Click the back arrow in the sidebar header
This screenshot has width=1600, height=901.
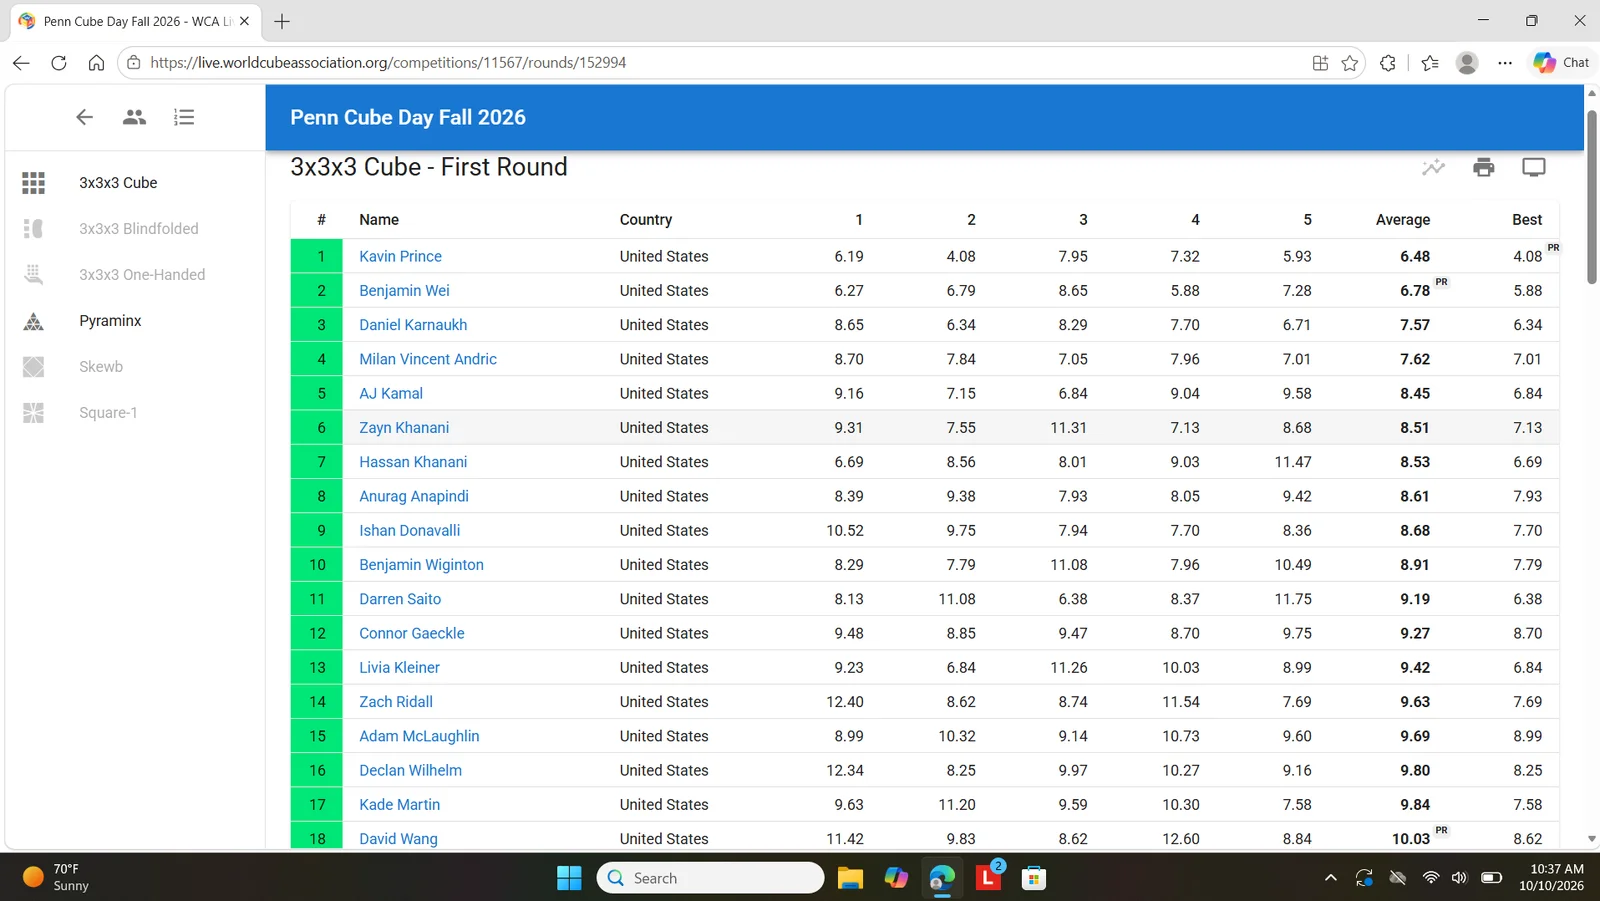click(x=84, y=117)
